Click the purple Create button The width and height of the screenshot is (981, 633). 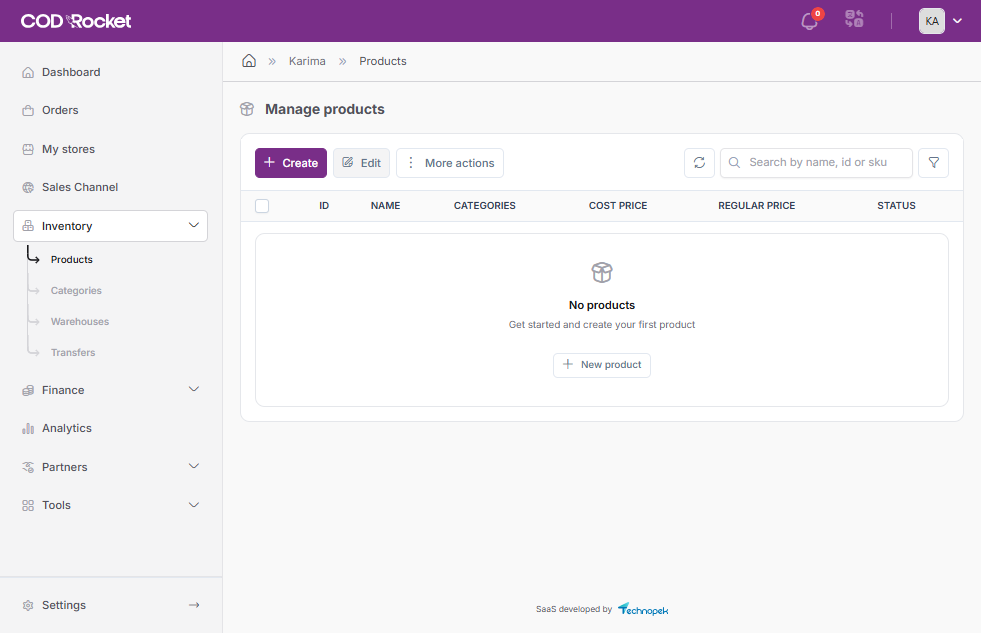click(290, 163)
